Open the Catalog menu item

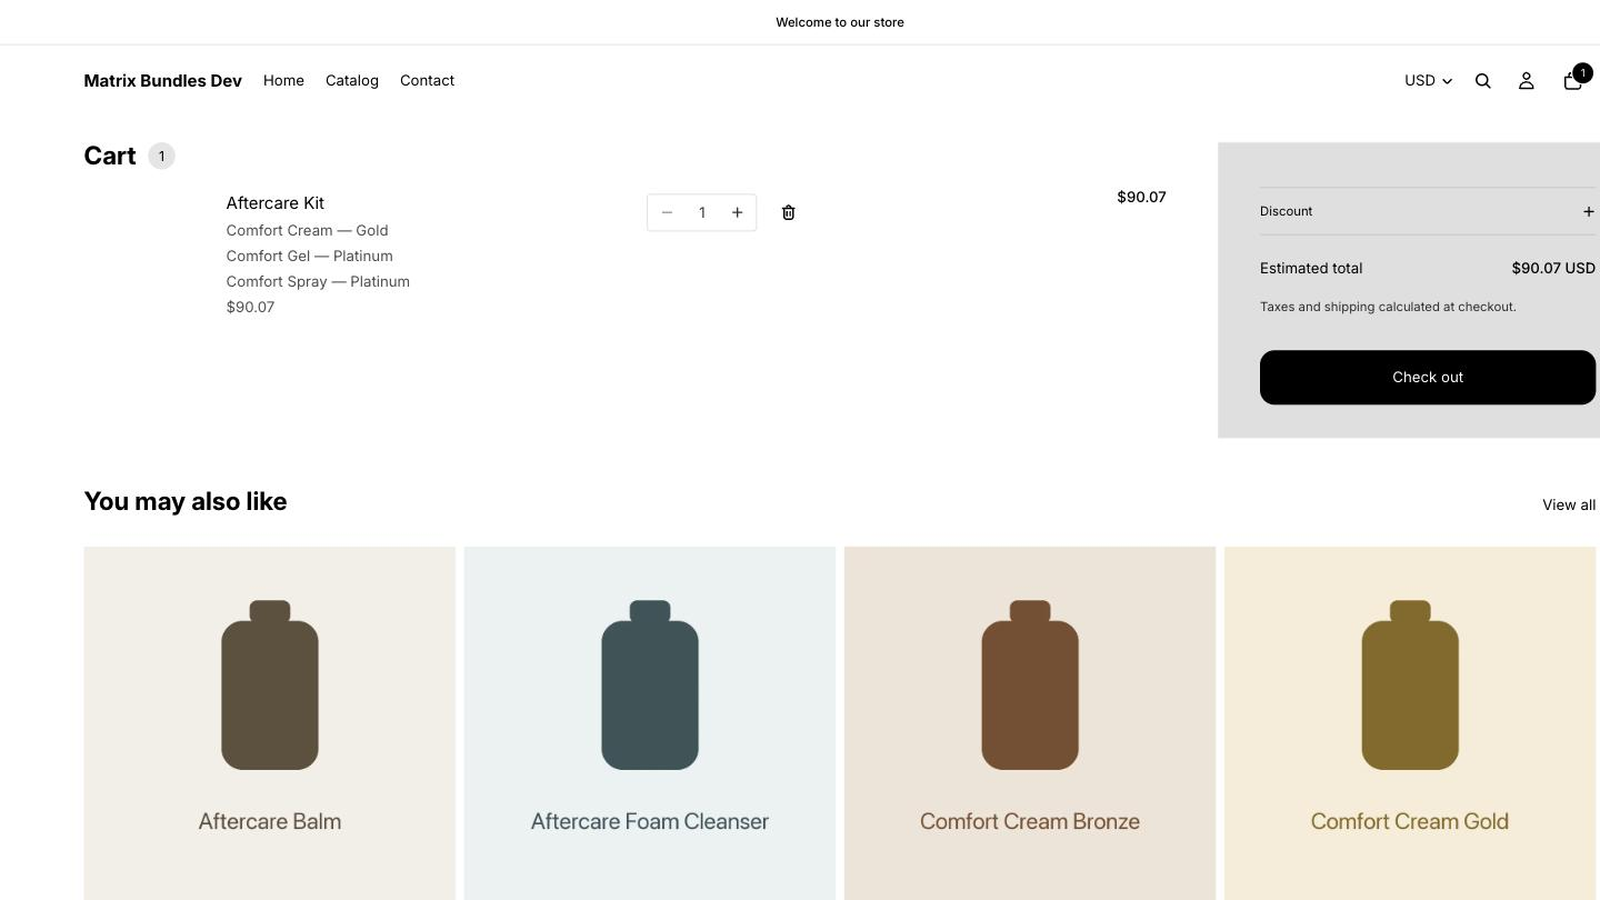[352, 81]
